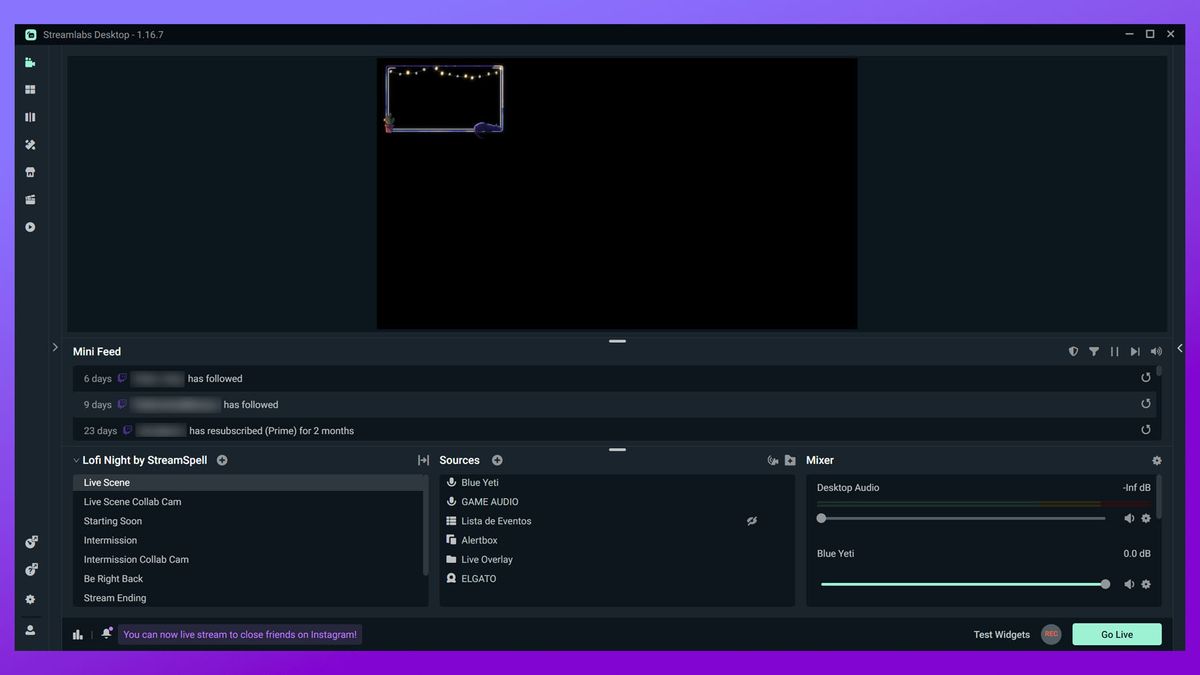Open the Editor icon in the left sidebar
Viewport: 1200px width, 675px height.
coord(30,62)
